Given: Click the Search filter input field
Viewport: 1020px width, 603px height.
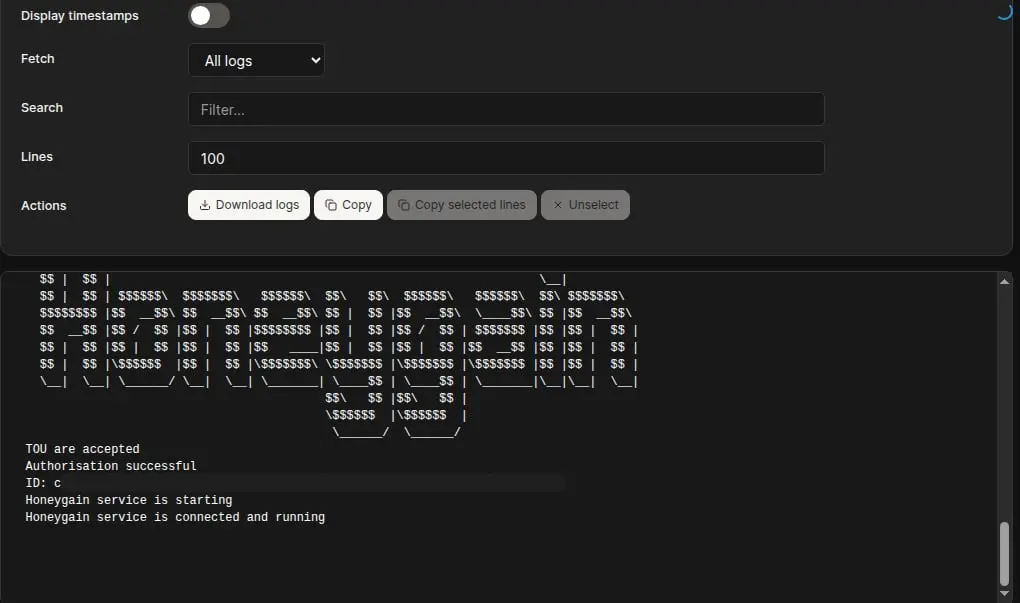Looking at the screenshot, I should (506, 109).
